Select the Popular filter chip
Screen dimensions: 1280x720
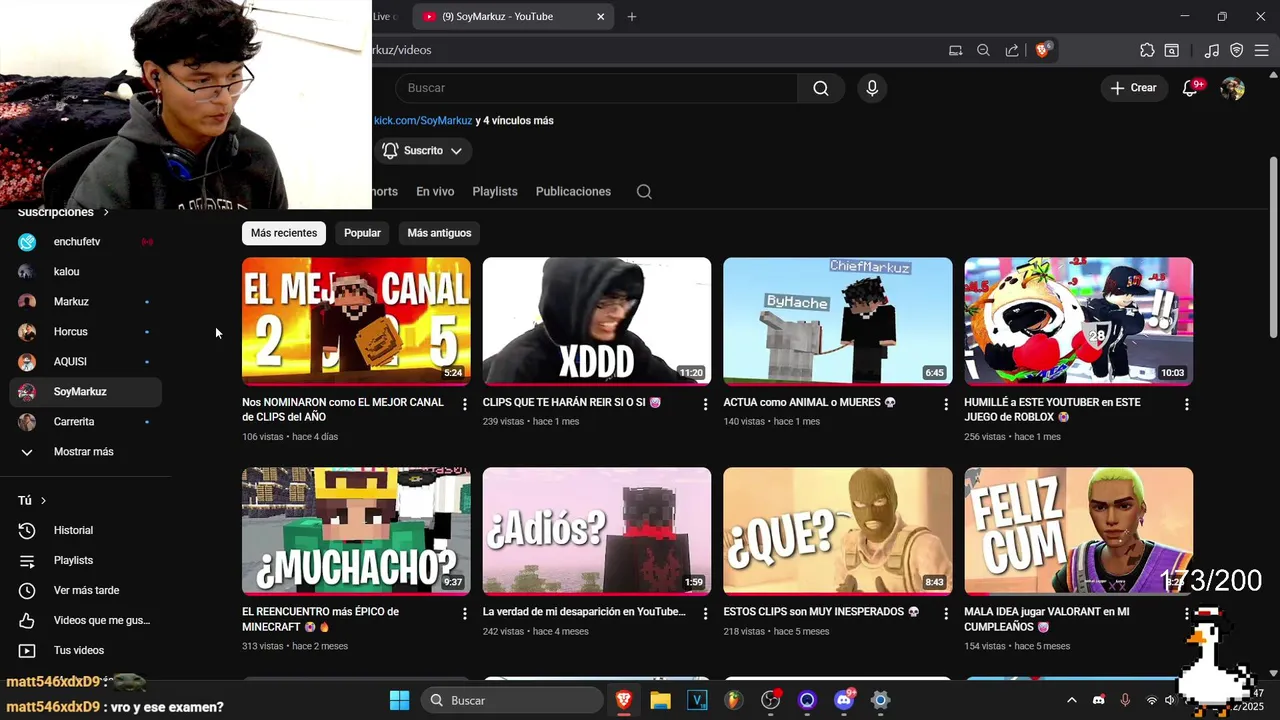coord(362,233)
